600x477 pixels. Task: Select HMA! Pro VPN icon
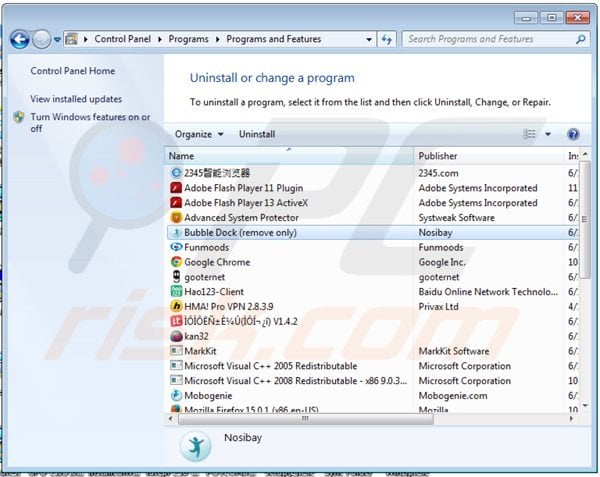coord(176,306)
